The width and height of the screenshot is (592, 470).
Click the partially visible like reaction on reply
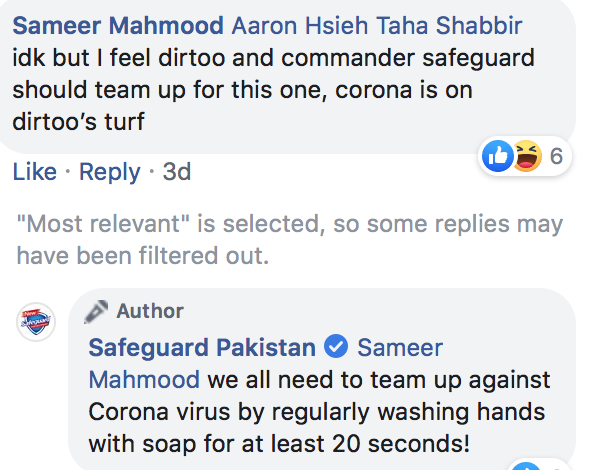point(526,466)
